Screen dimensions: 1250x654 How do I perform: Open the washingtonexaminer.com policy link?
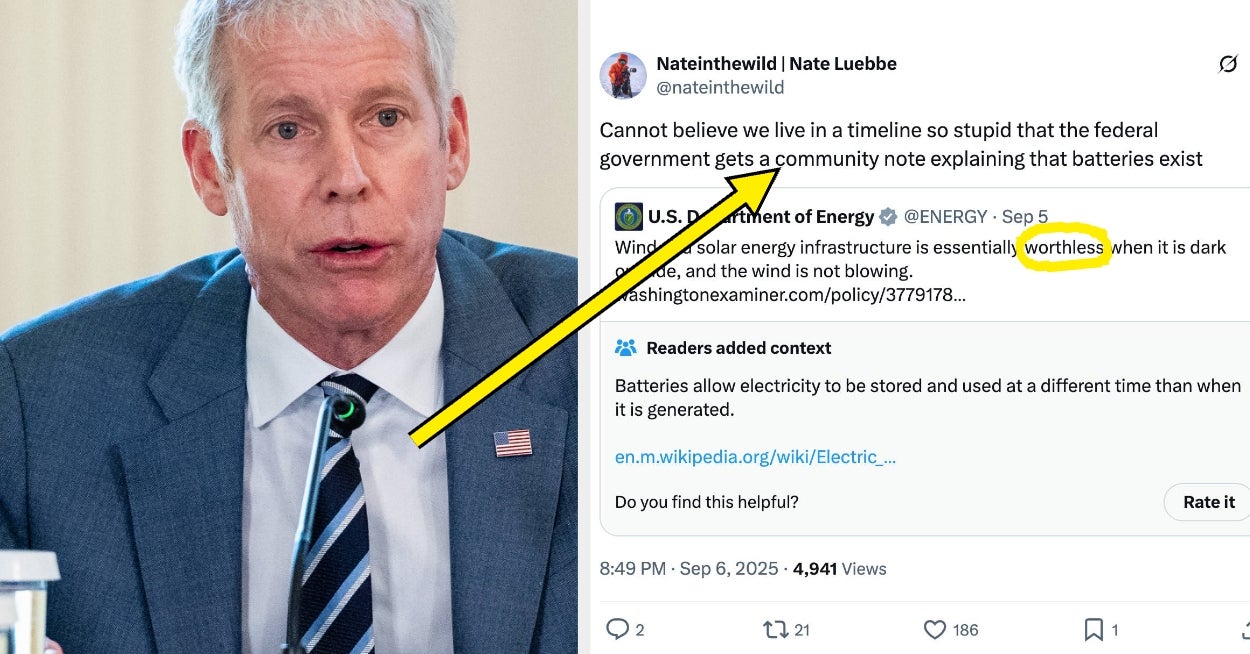[x=790, y=295]
